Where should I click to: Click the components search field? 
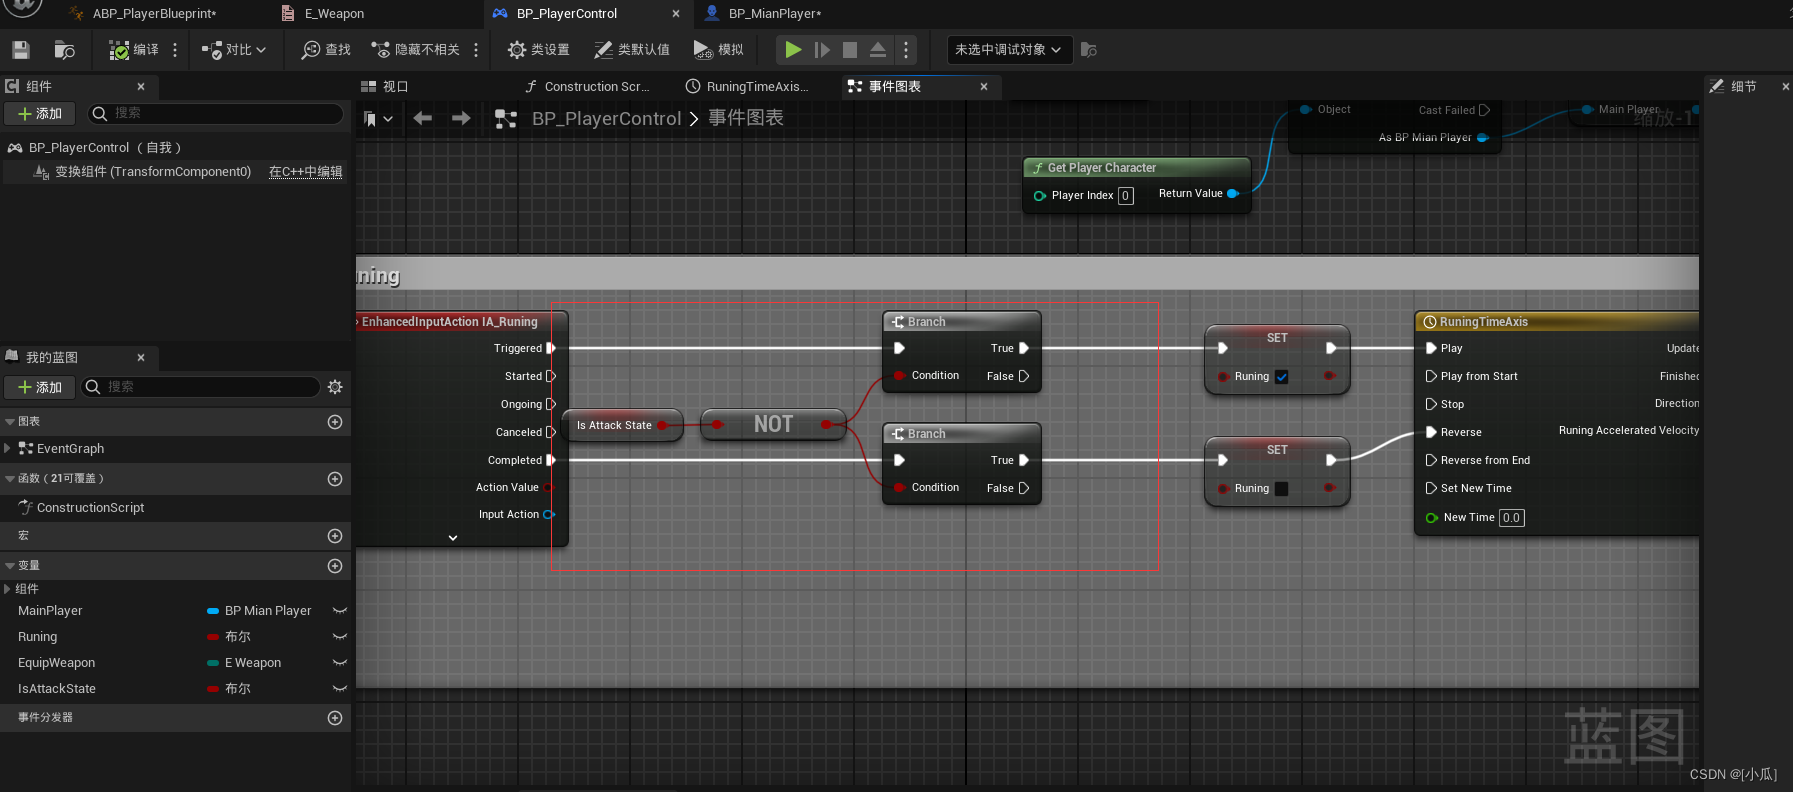tap(215, 114)
